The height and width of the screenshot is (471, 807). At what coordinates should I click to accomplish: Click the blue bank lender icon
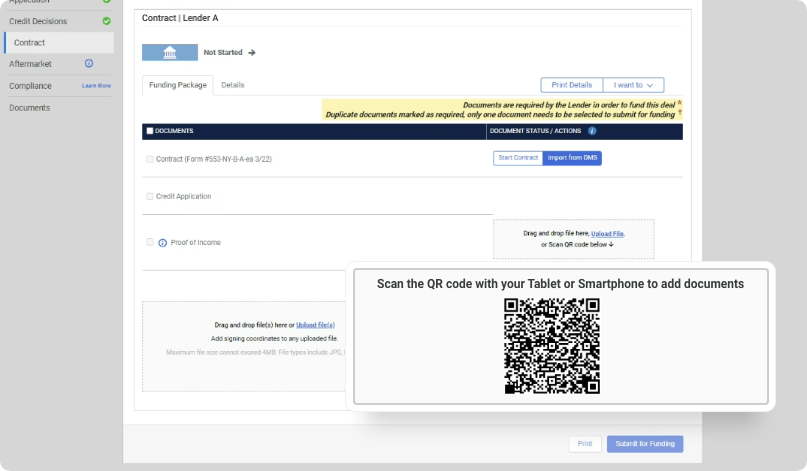point(170,53)
